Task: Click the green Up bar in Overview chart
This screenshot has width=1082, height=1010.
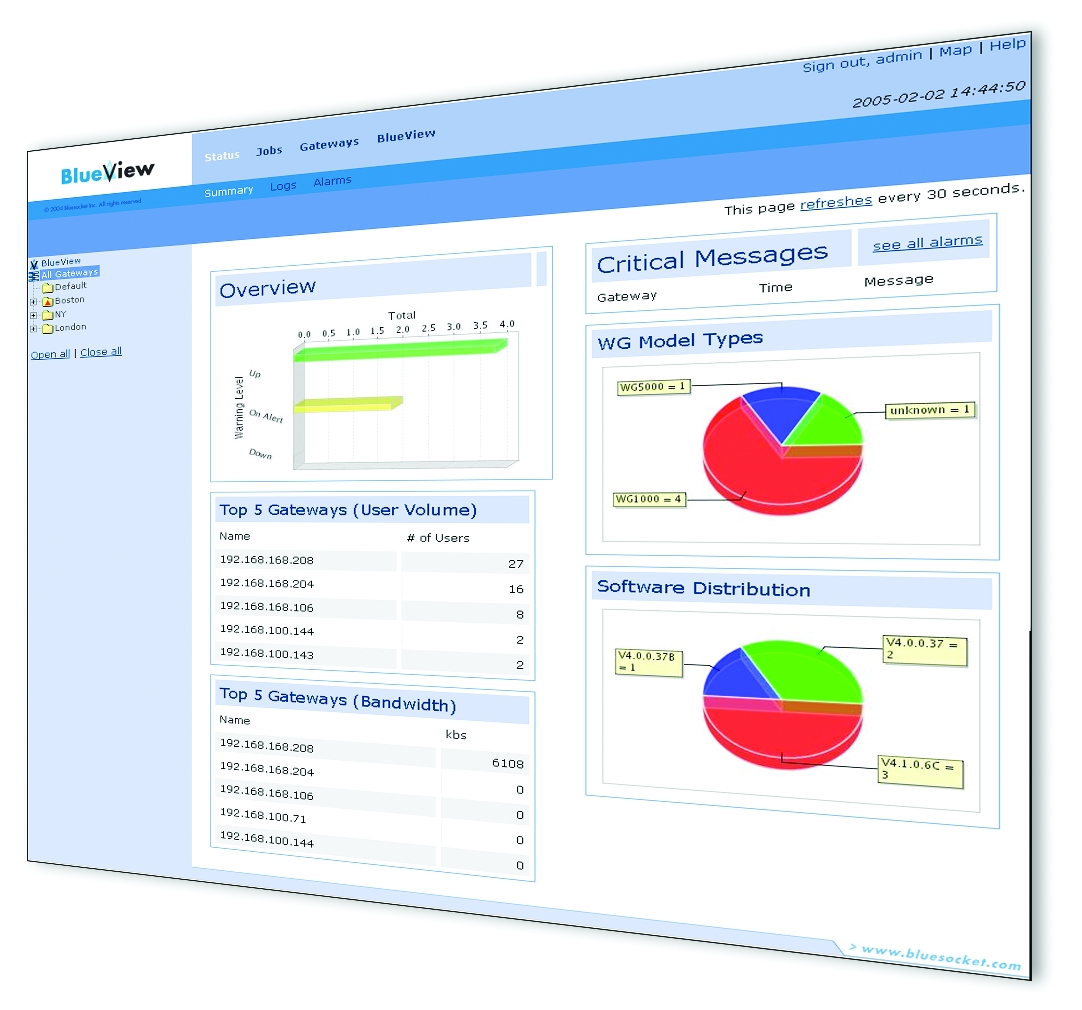Action: (400, 349)
